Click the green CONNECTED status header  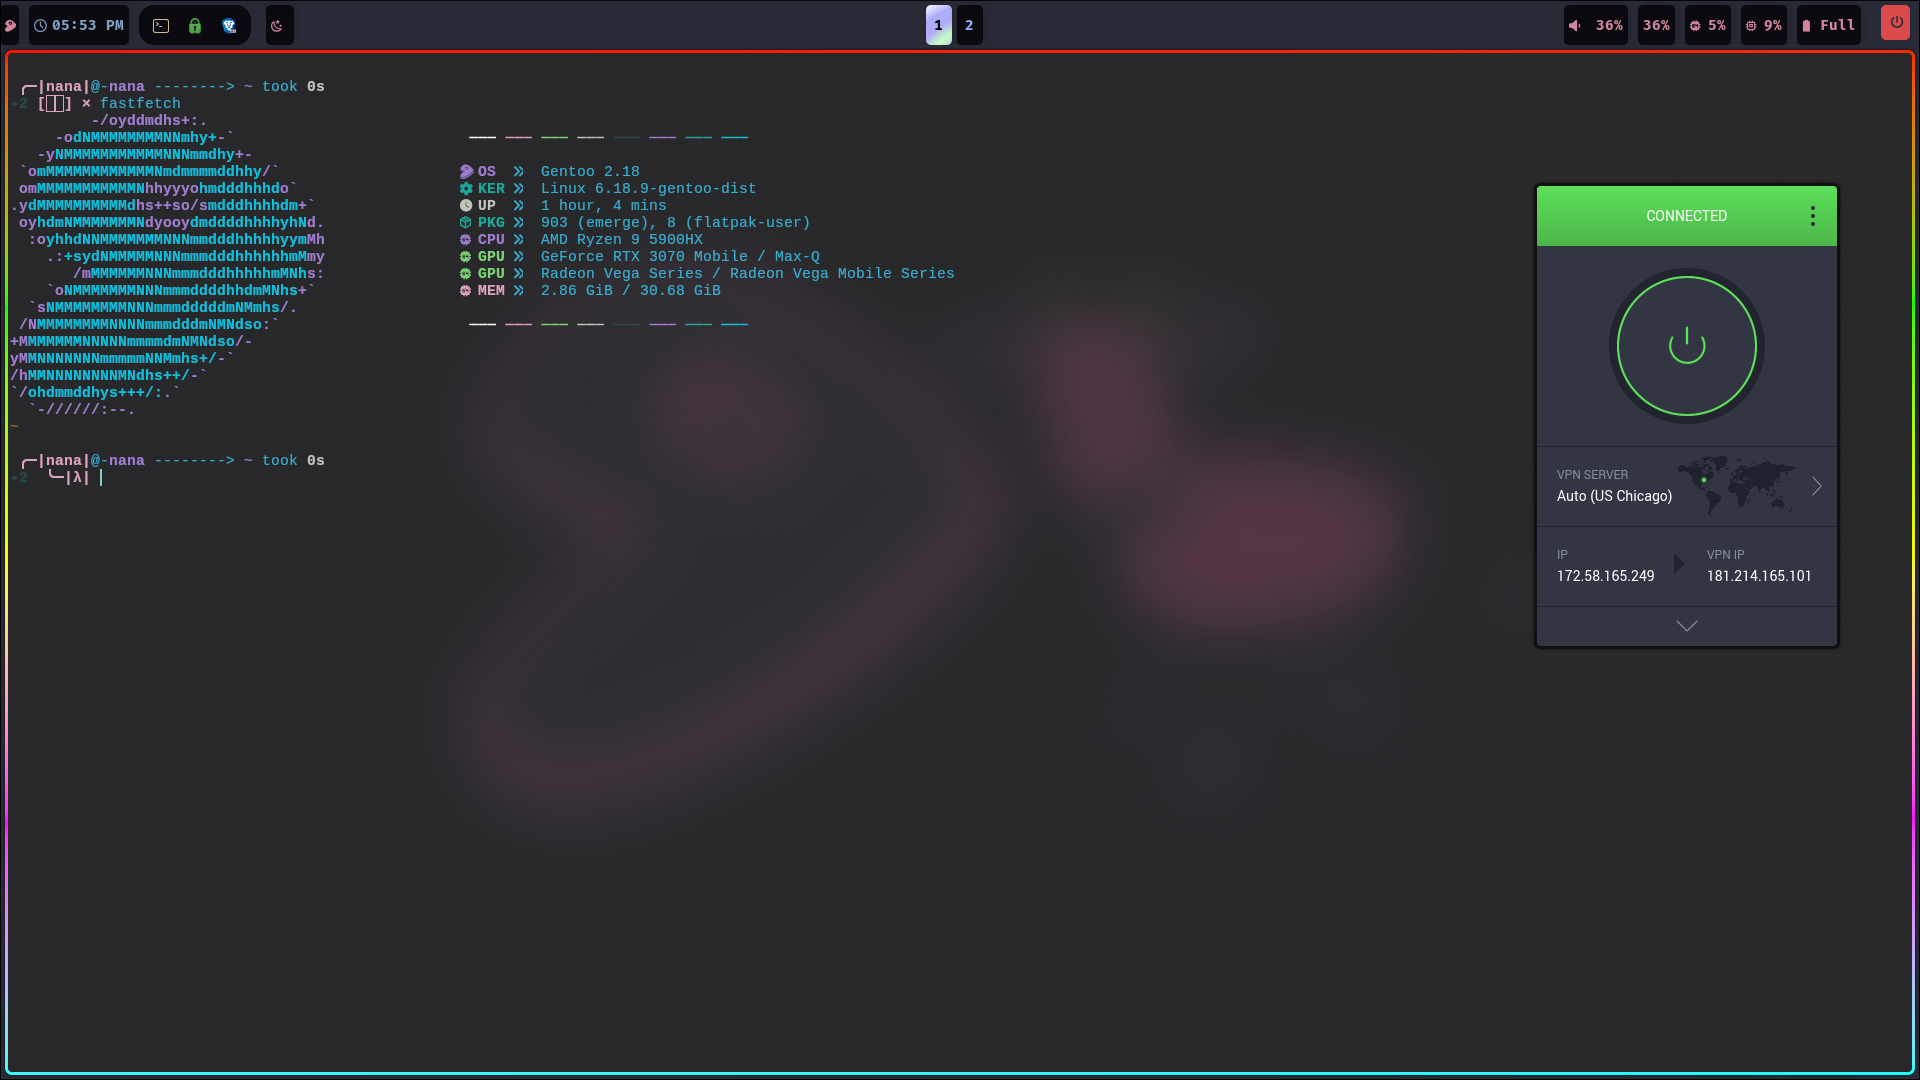(1685, 216)
